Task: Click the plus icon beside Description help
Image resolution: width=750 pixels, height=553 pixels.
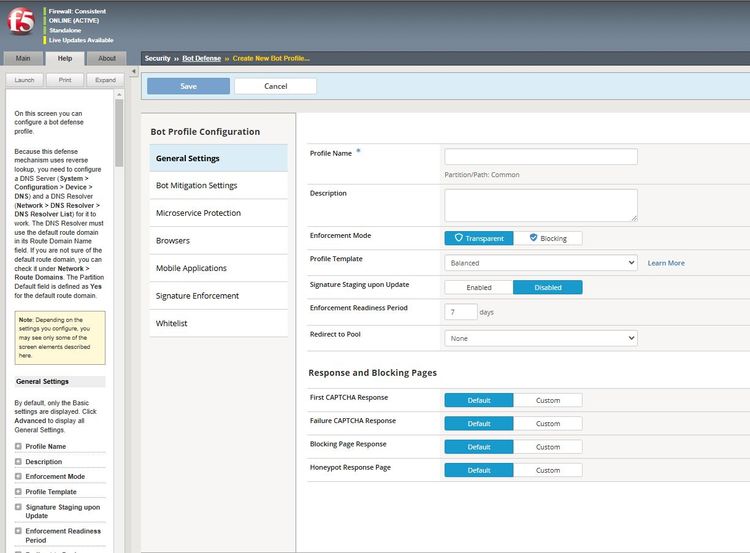Action: (x=18, y=462)
